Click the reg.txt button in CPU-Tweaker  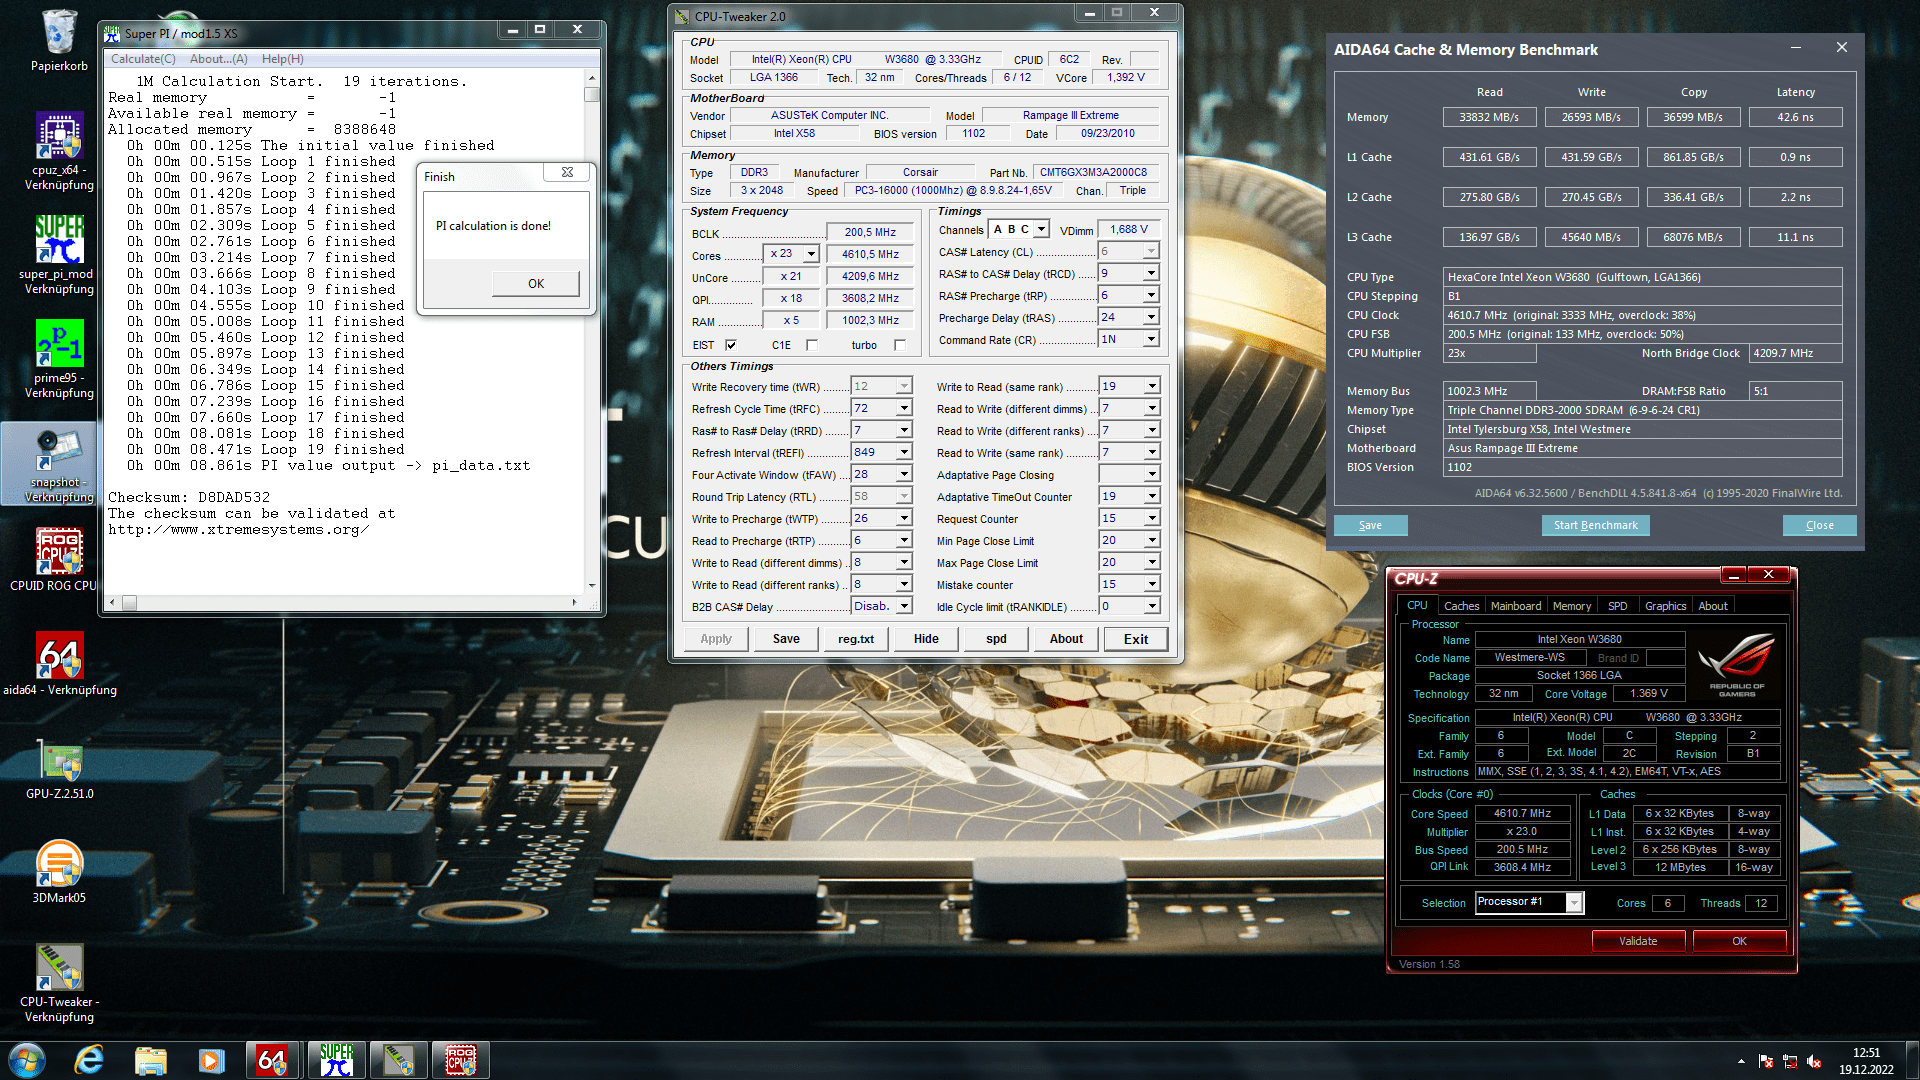tap(856, 639)
